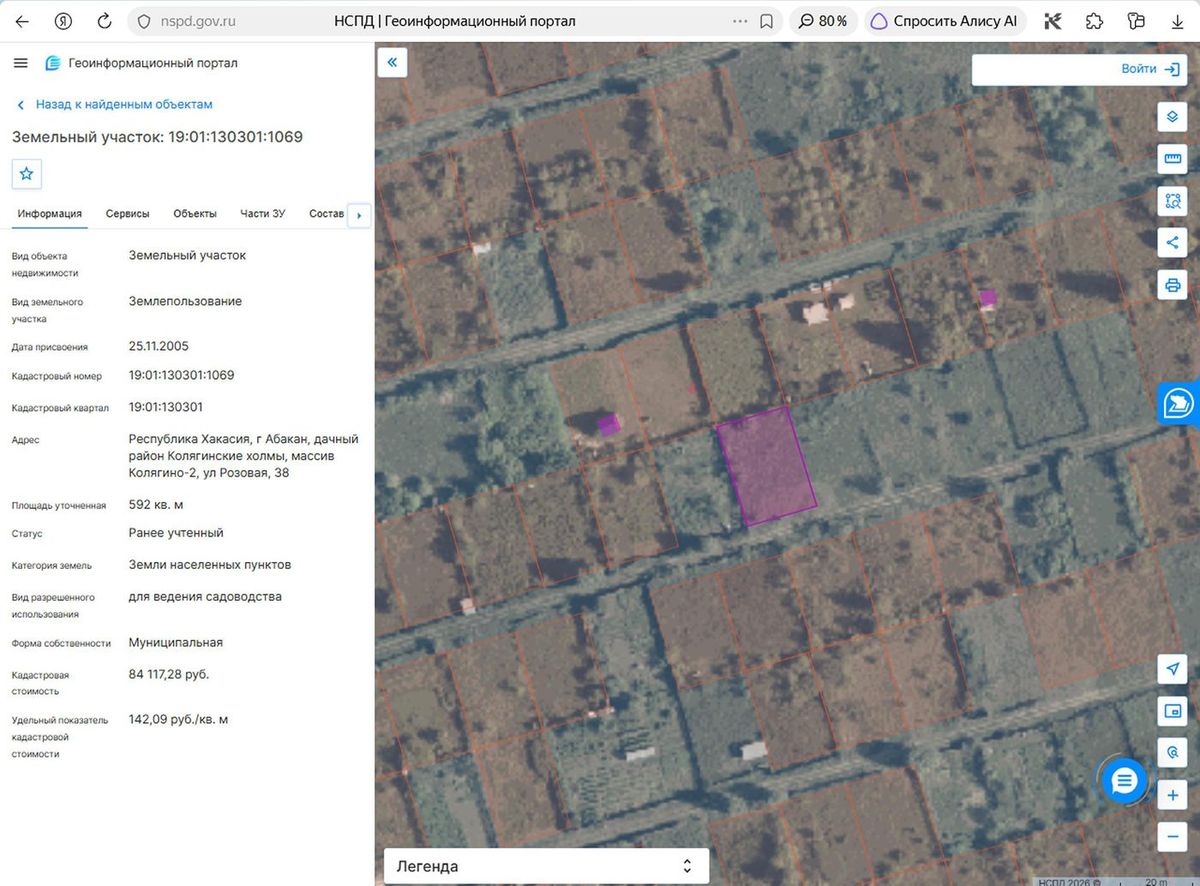Open the Yandex home button

63,21
